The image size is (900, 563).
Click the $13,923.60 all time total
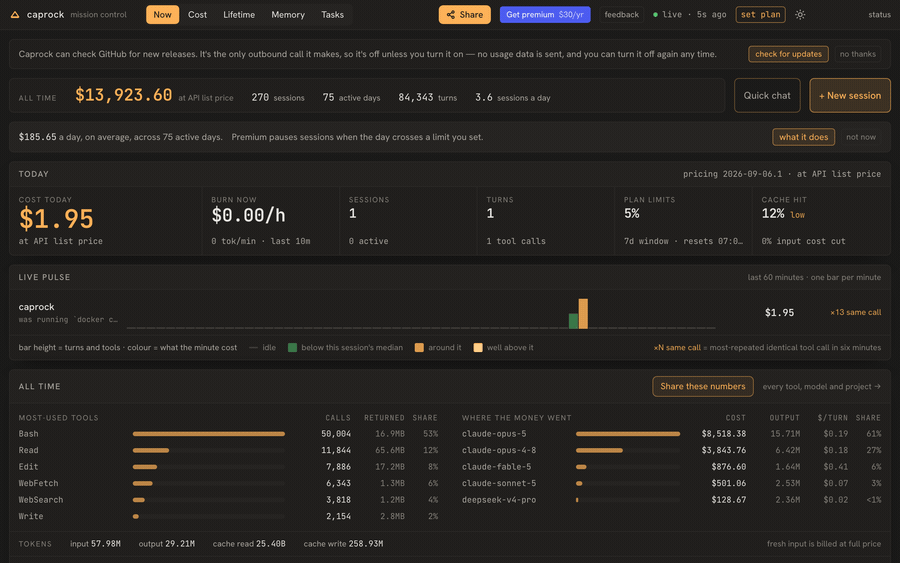click(123, 95)
